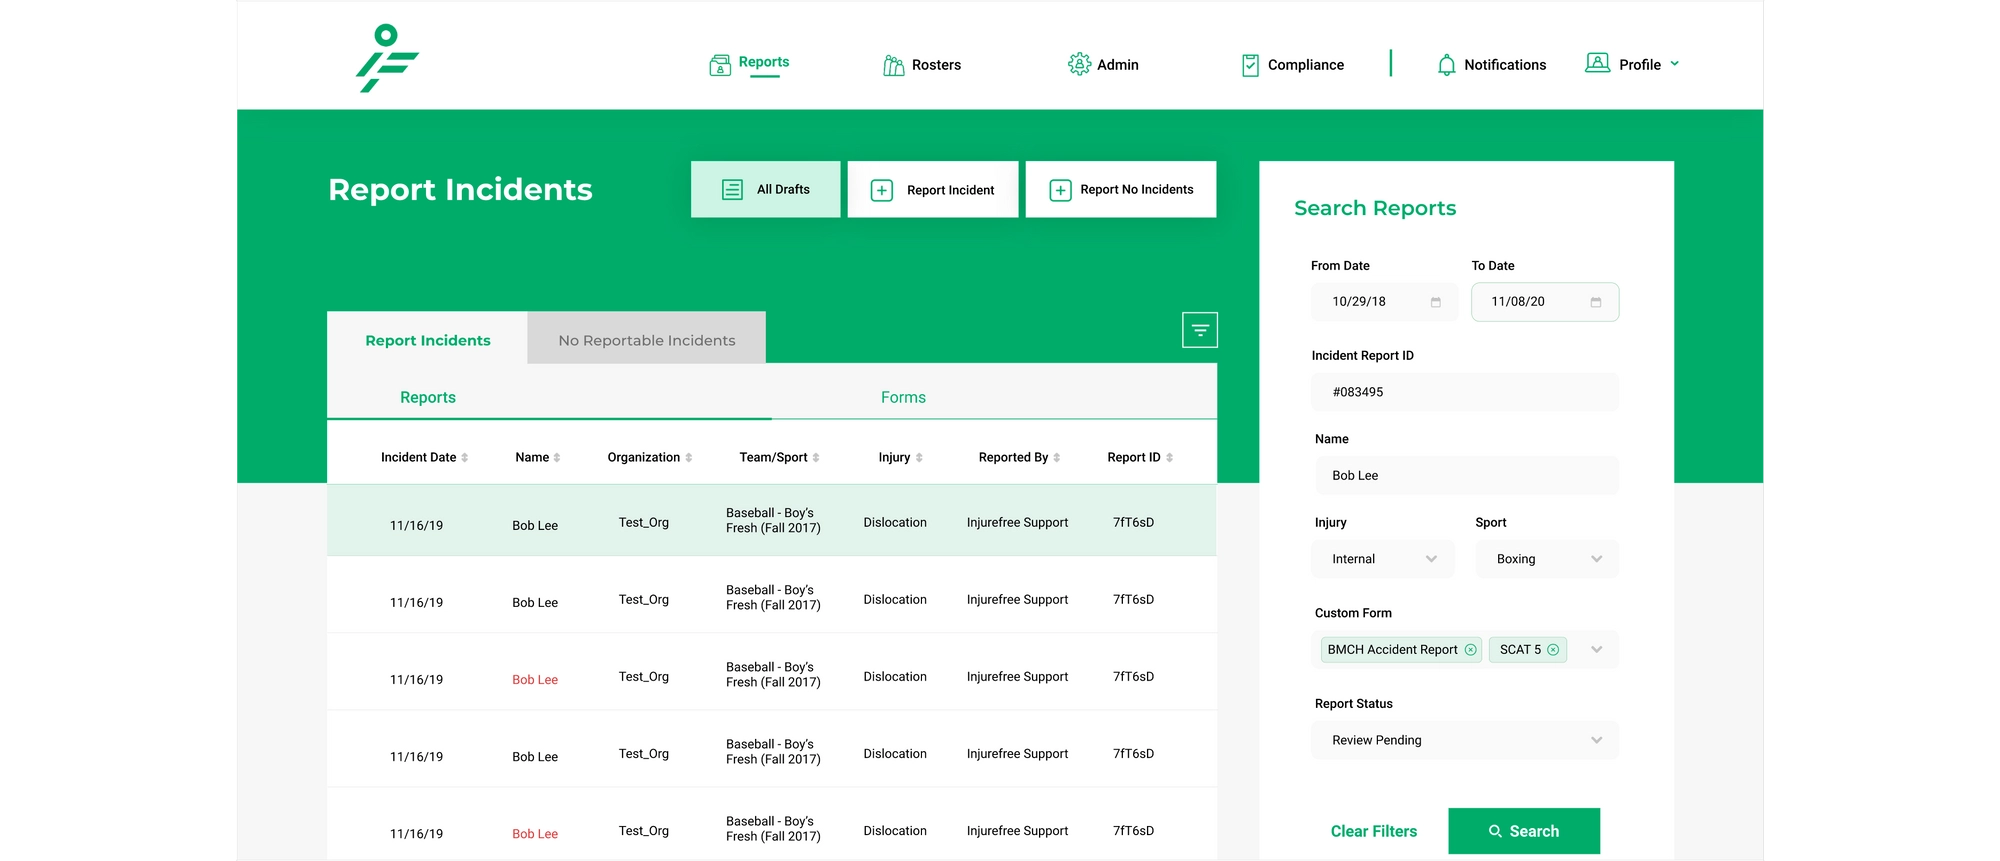Remove the SCAT 5 tag
The image size is (2000, 861).
point(1553,650)
